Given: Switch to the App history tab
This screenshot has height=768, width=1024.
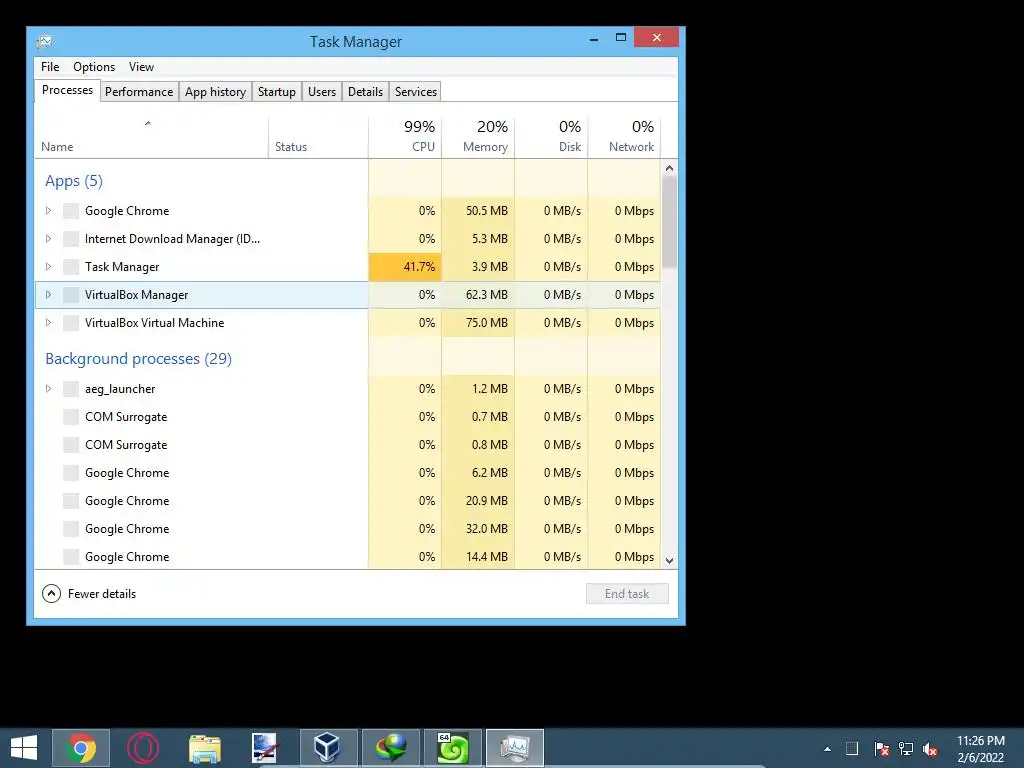Looking at the screenshot, I should 216,91.
